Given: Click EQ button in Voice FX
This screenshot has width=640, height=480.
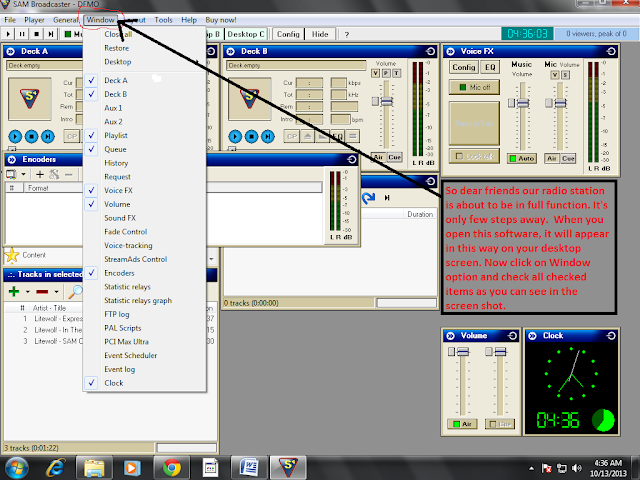Looking at the screenshot, I should (x=490, y=67).
